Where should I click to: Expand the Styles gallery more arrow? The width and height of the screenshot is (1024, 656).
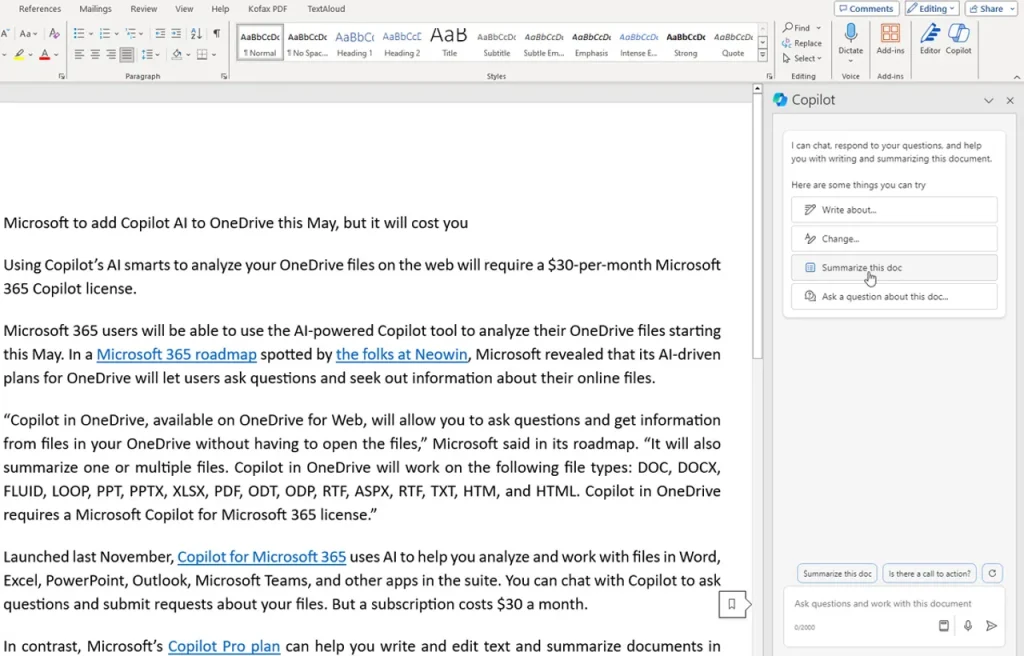tap(762, 56)
